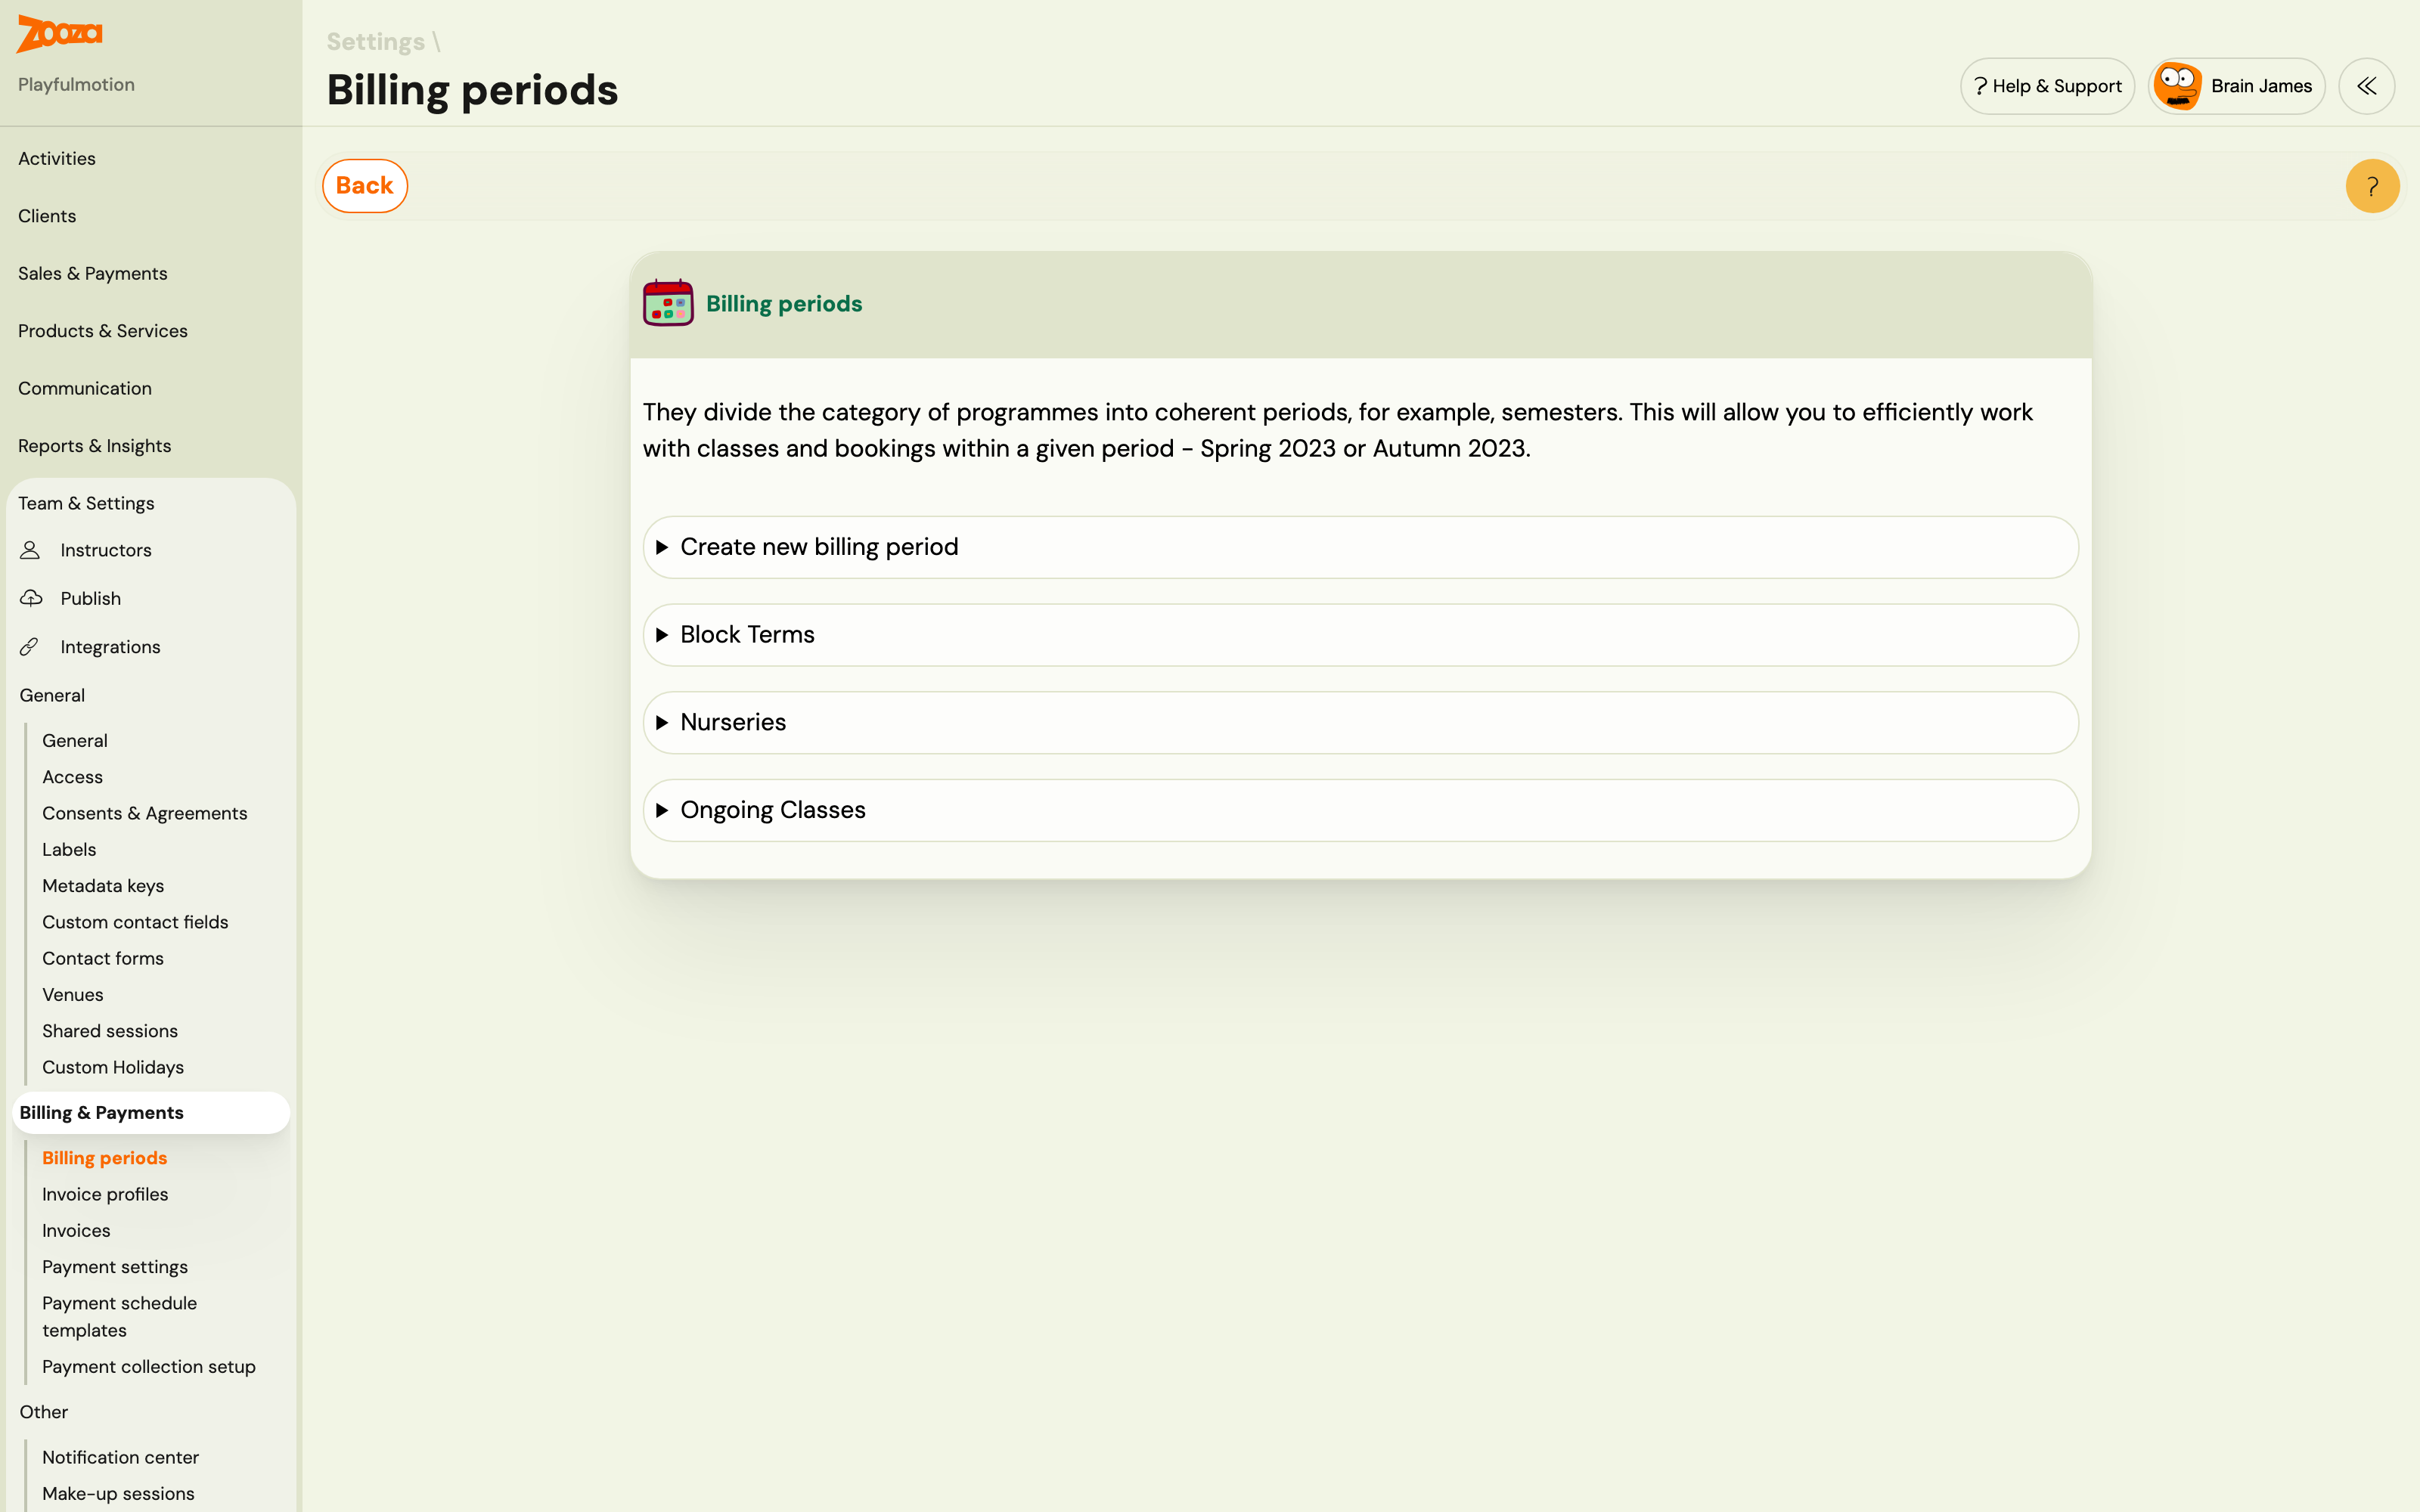This screenshot has height=1512, width=2420.
Task: Expand the Block Terms section
Action: pos(1360,635)
